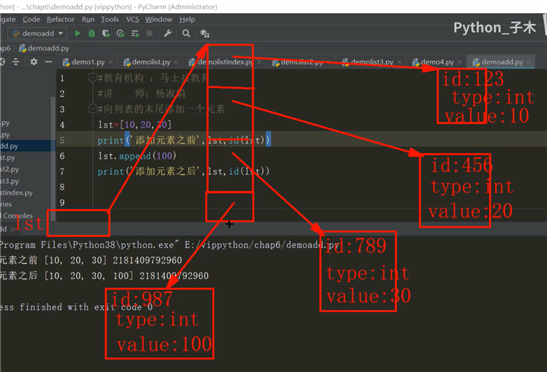Click the project panel vertical scrollbar
Screen dimensions: 547x372
coord(53,159)
